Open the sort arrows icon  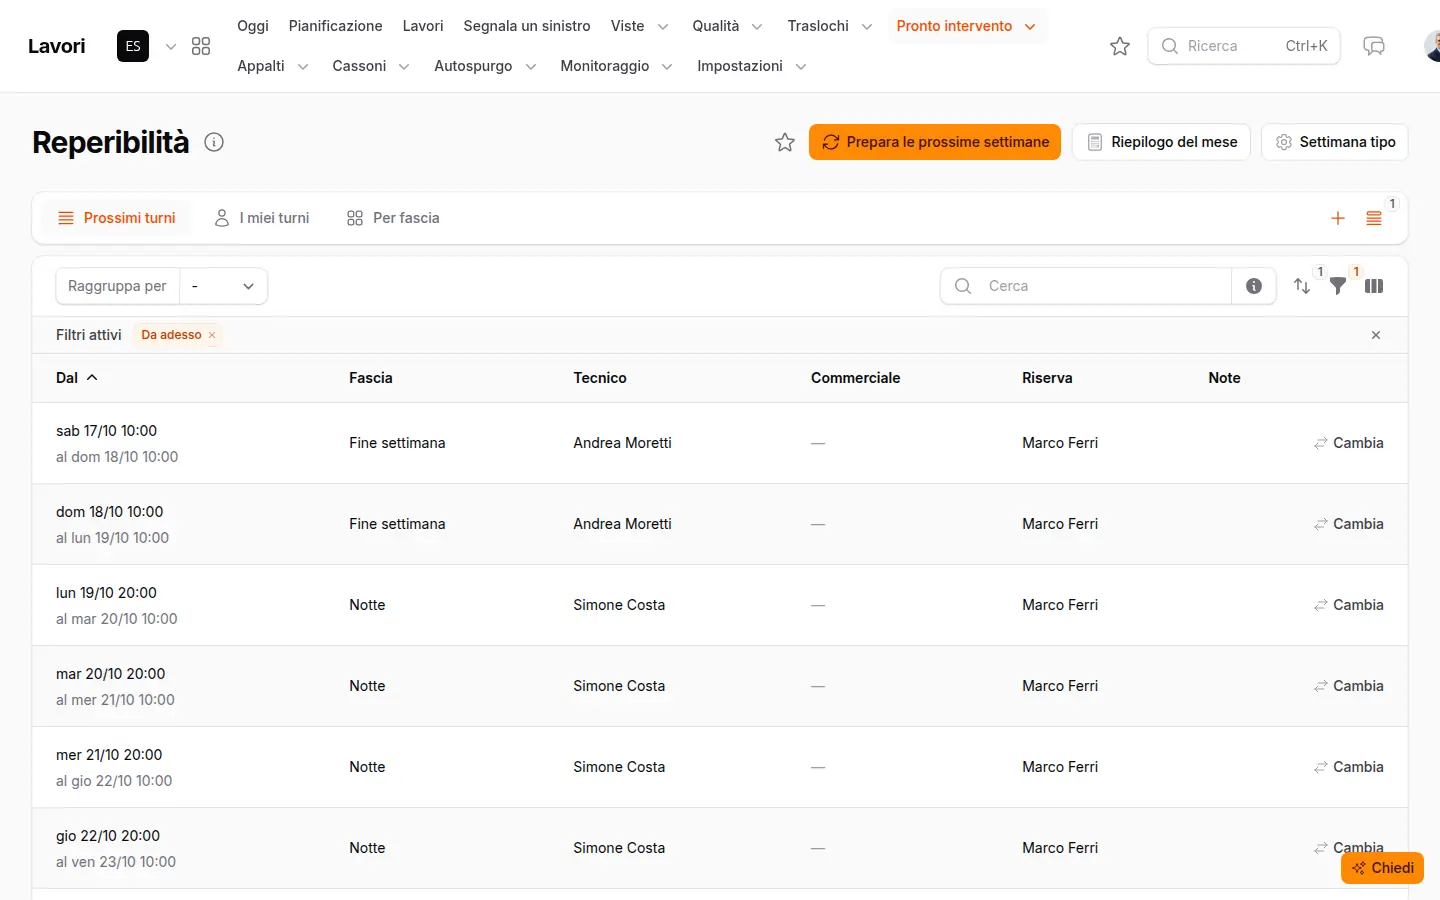[x=1302, y=286]
